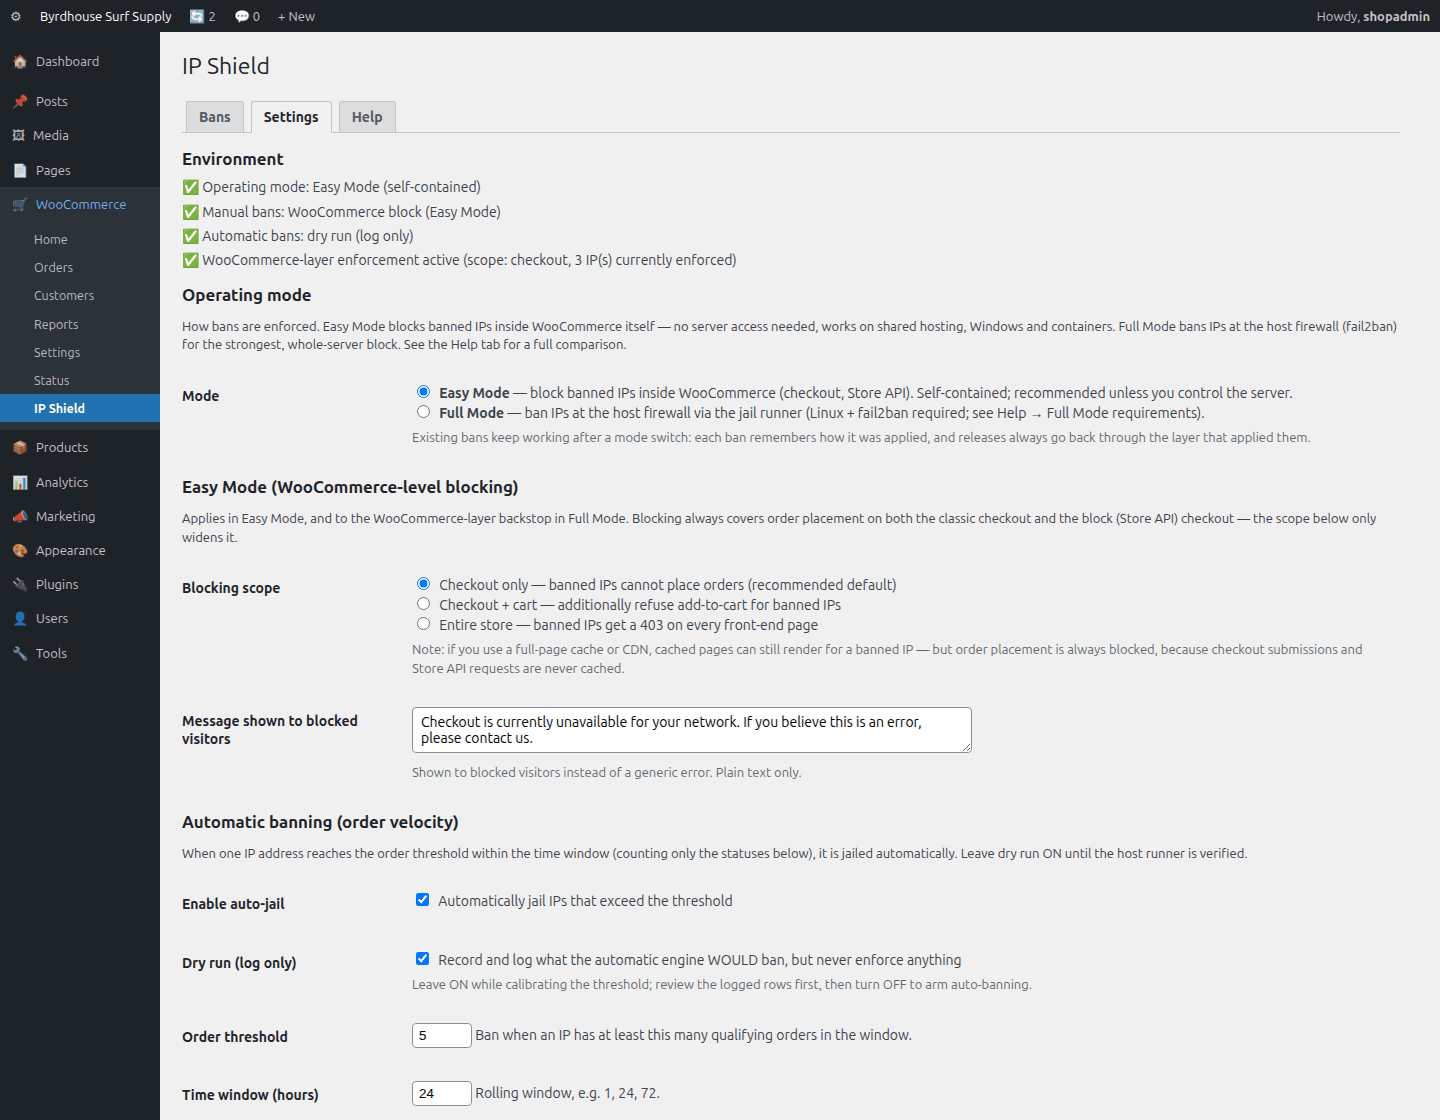
Task: Toggle the Enable auto-jail checkbox
Action: [423, 900]
